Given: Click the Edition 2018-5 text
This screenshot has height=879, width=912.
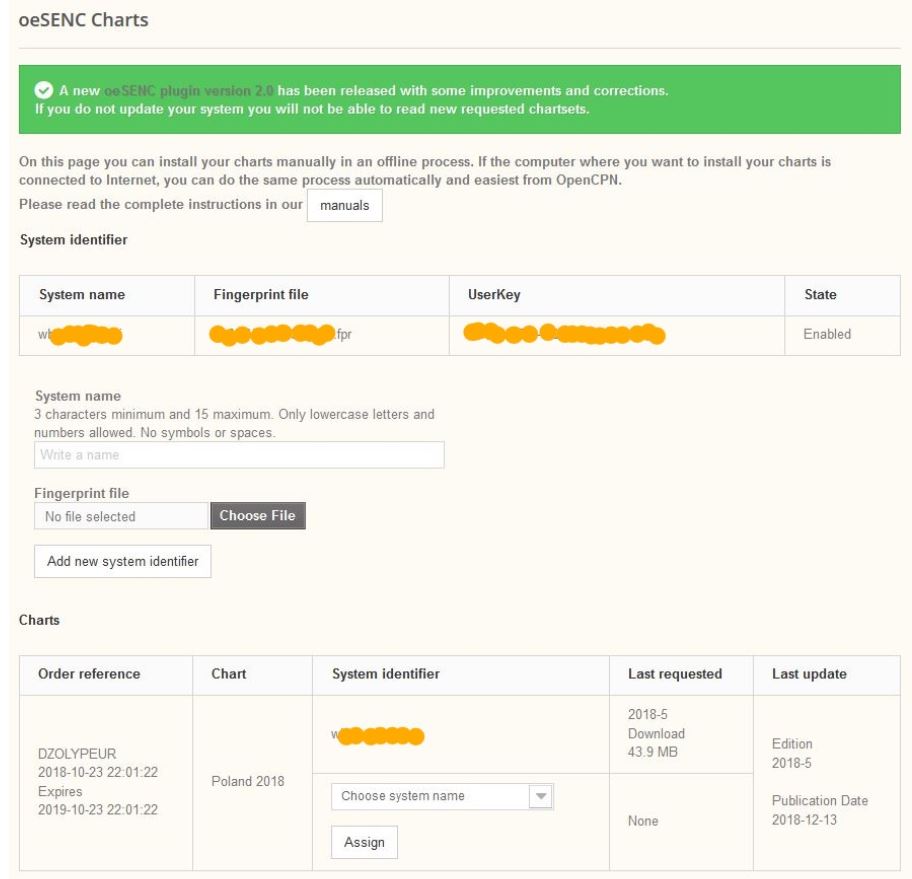Looking at the screenshot, I should (792, 753).
